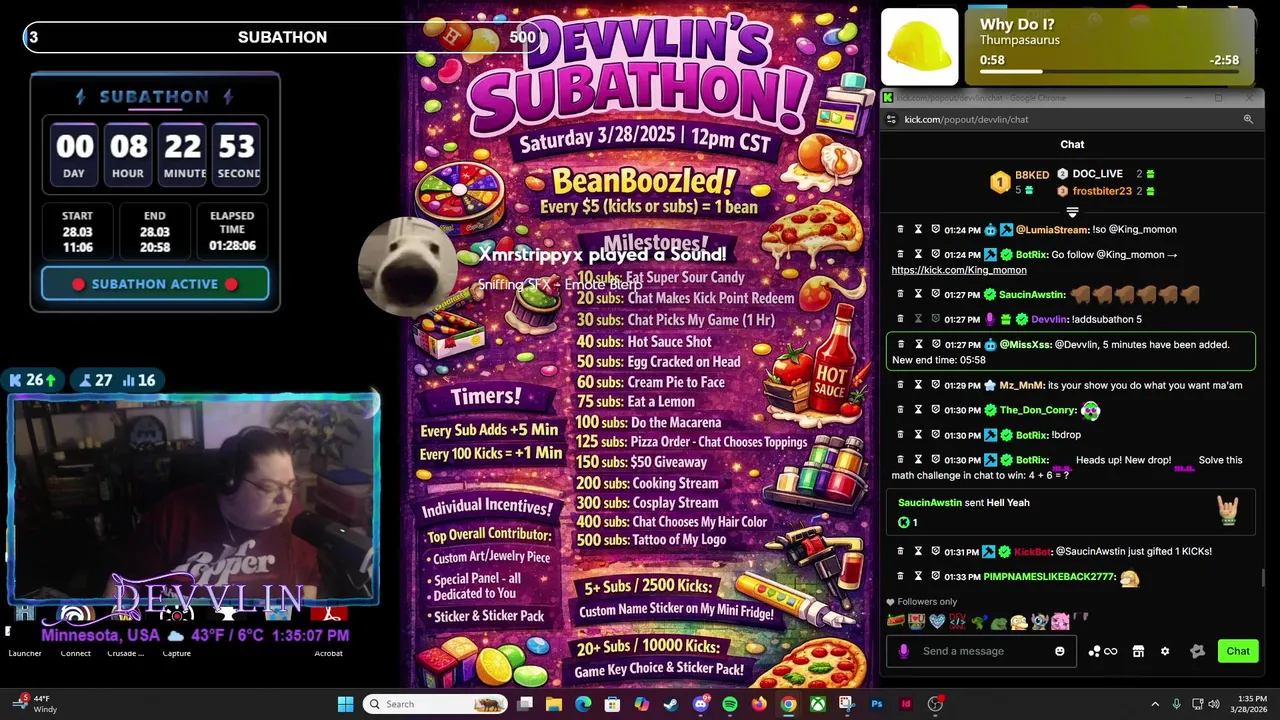
Task: Timeout KickBot using the hourglass icon
Action: click(918, 551)
